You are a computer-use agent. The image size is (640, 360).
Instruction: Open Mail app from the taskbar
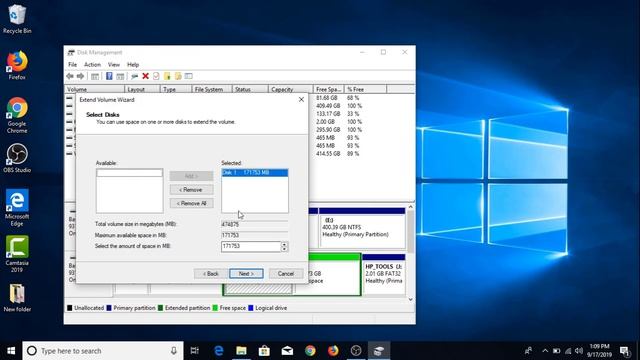[287, 351]
